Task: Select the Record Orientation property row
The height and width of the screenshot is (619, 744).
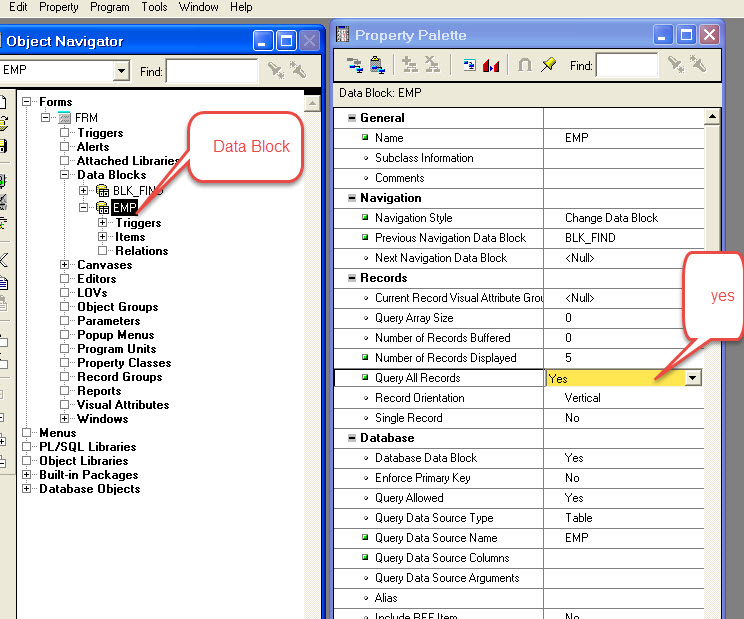Action: [x=419, y=398]
